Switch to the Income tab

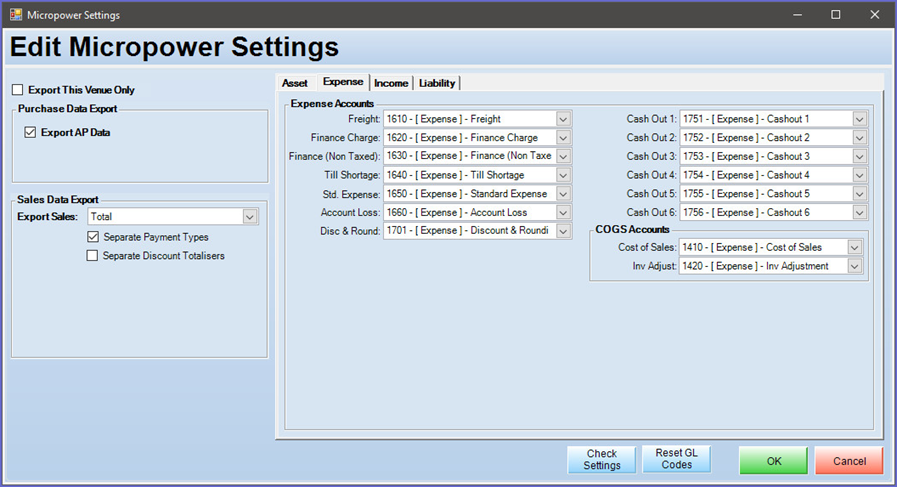[x=391, y=83]
